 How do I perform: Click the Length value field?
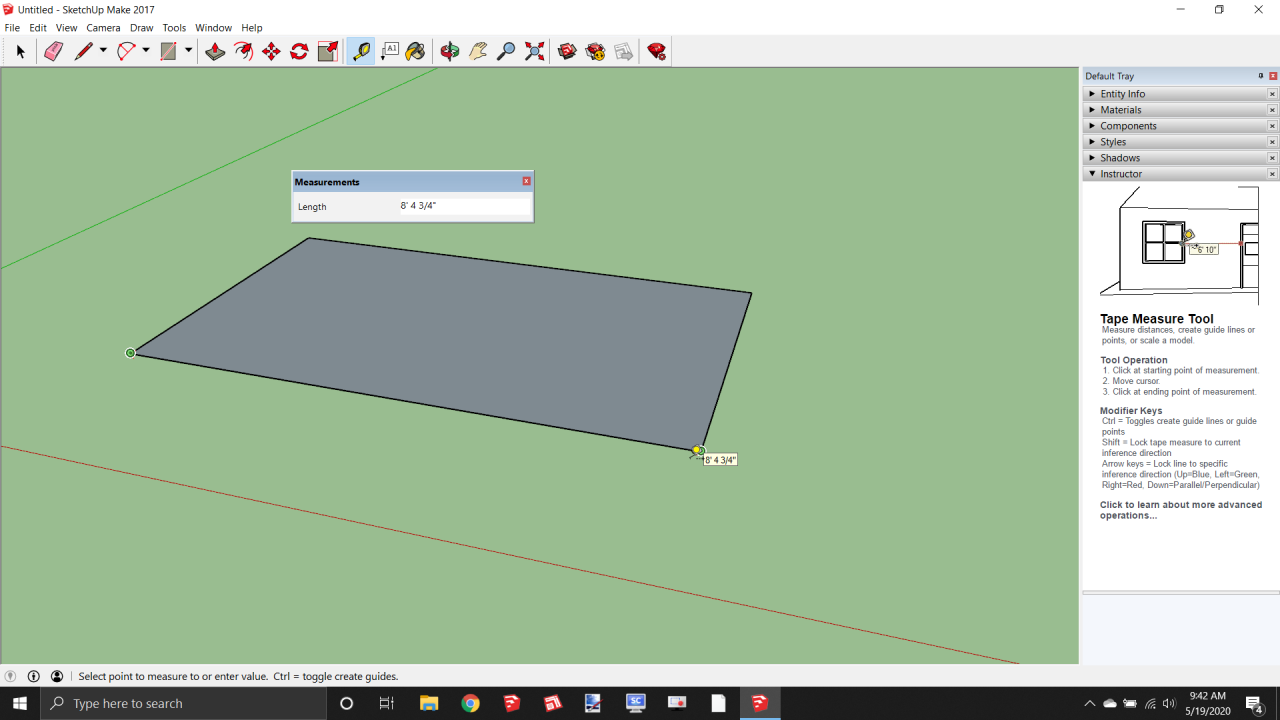(464, 206)
